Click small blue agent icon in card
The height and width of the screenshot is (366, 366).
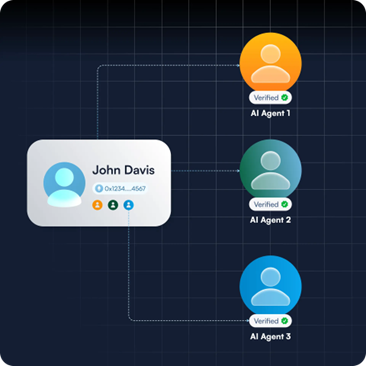coord(129,205)
